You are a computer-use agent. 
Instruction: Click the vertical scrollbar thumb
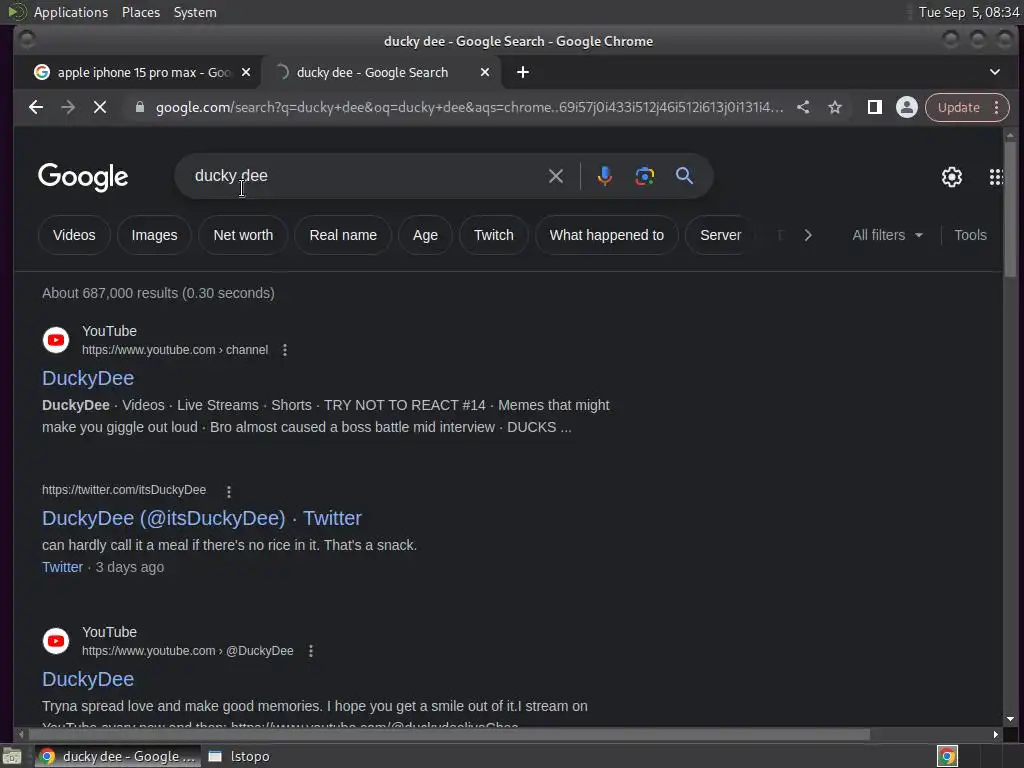click(1010, 209)
